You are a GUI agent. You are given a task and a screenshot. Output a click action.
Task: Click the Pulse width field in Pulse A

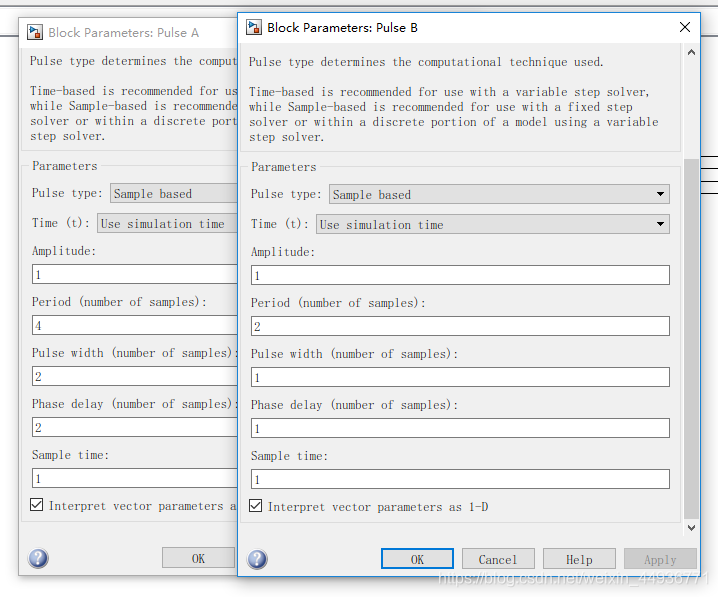[135, 376]
